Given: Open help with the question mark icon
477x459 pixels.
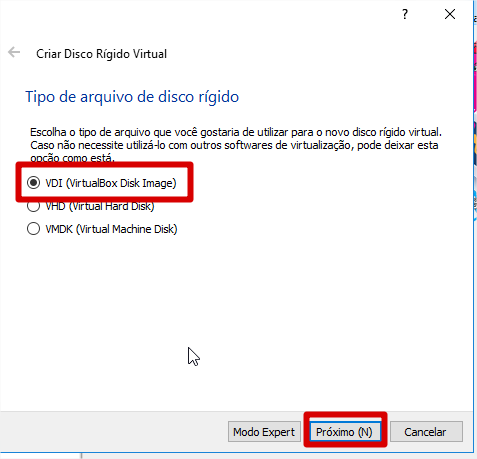Looking at the screenshot, I should (405, 14).
